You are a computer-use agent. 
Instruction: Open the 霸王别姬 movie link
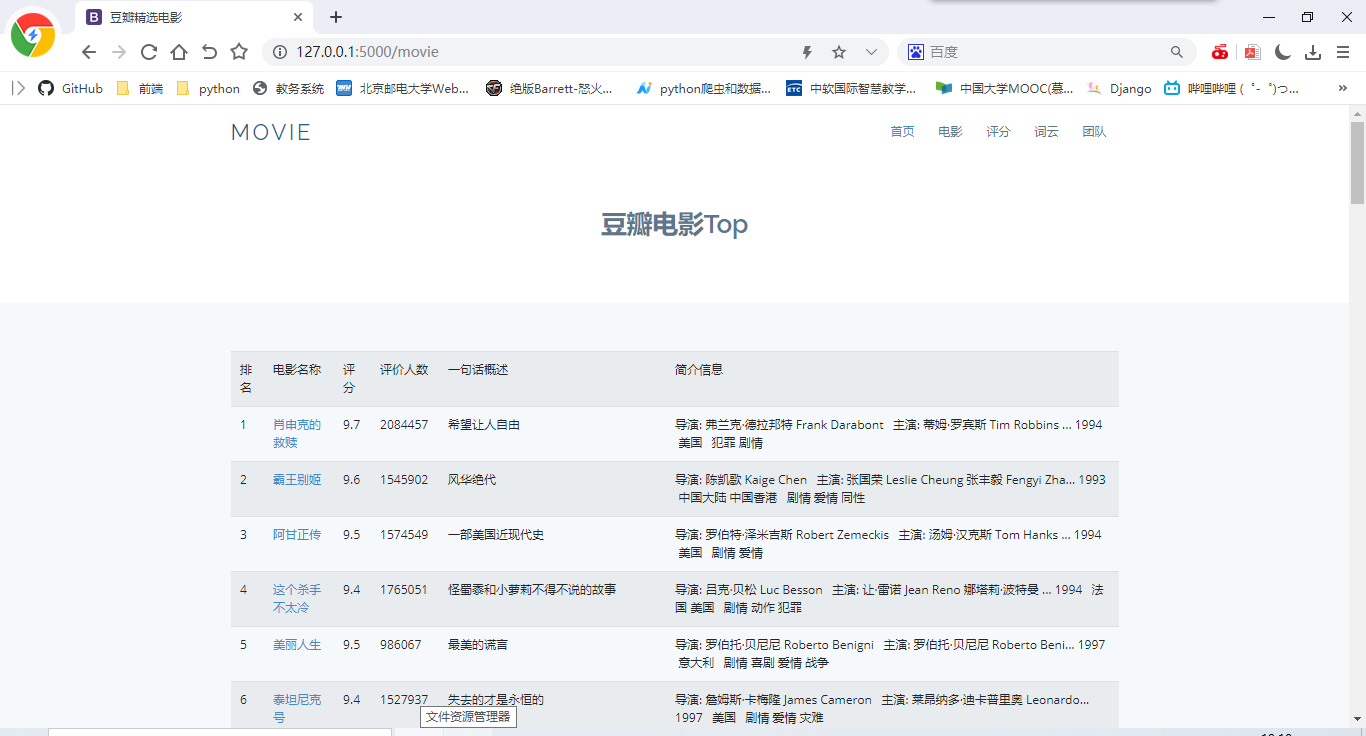tap(297, 480)
